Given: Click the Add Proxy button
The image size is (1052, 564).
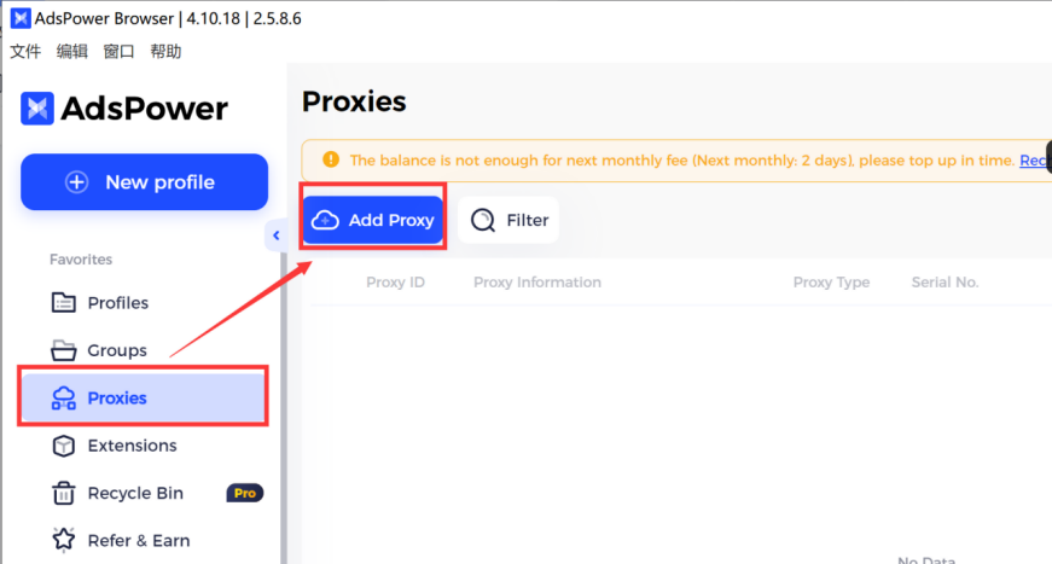Looking at the screenshot, I should click(373, 220).
